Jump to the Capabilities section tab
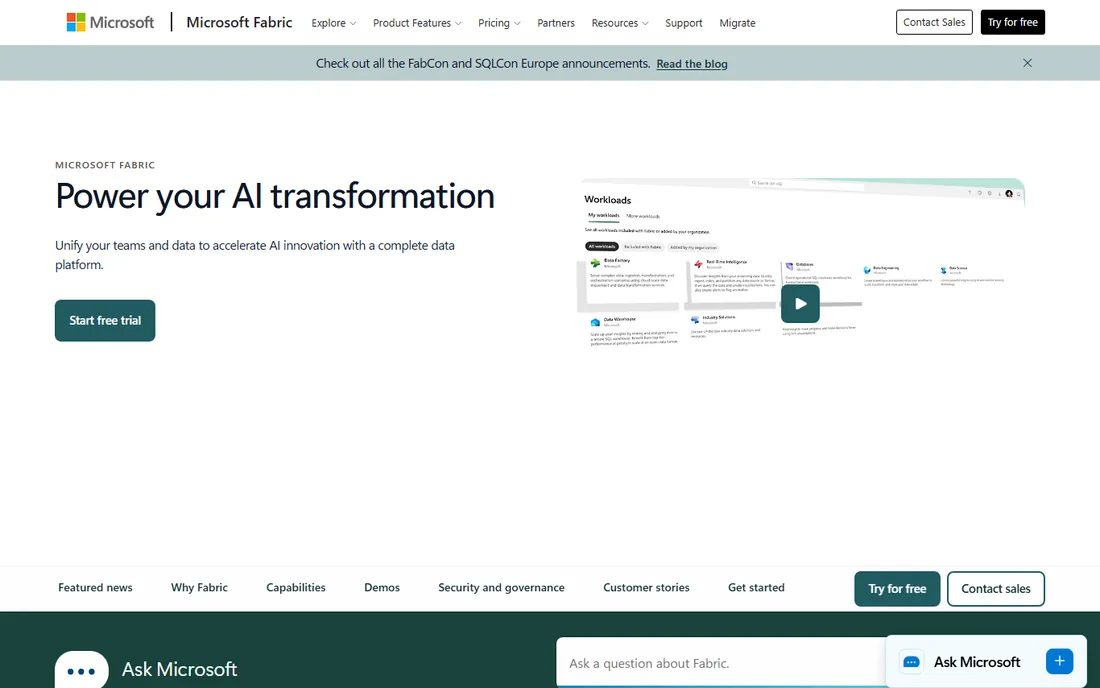Viewport: 1100px width, 688px height. coord(295,588)
